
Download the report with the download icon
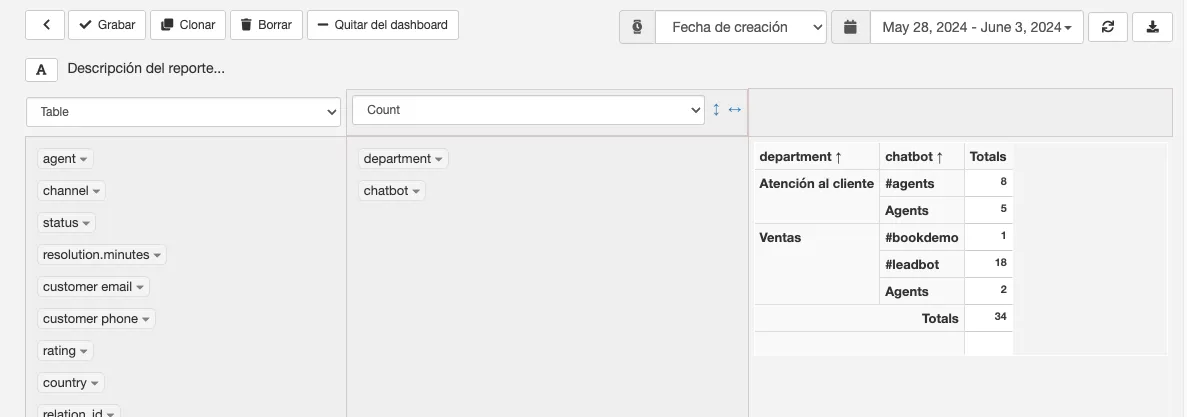[1152, 27]
